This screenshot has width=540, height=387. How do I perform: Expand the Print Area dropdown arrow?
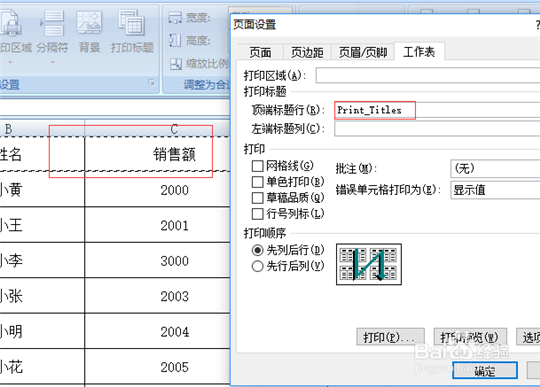pos(10,63)
